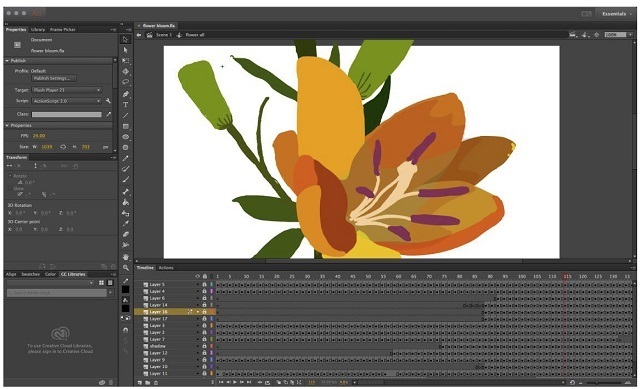This screenshot has height=389, width=640.
Task: Select the Eraser tool
Action: click(x=125, y=234)
